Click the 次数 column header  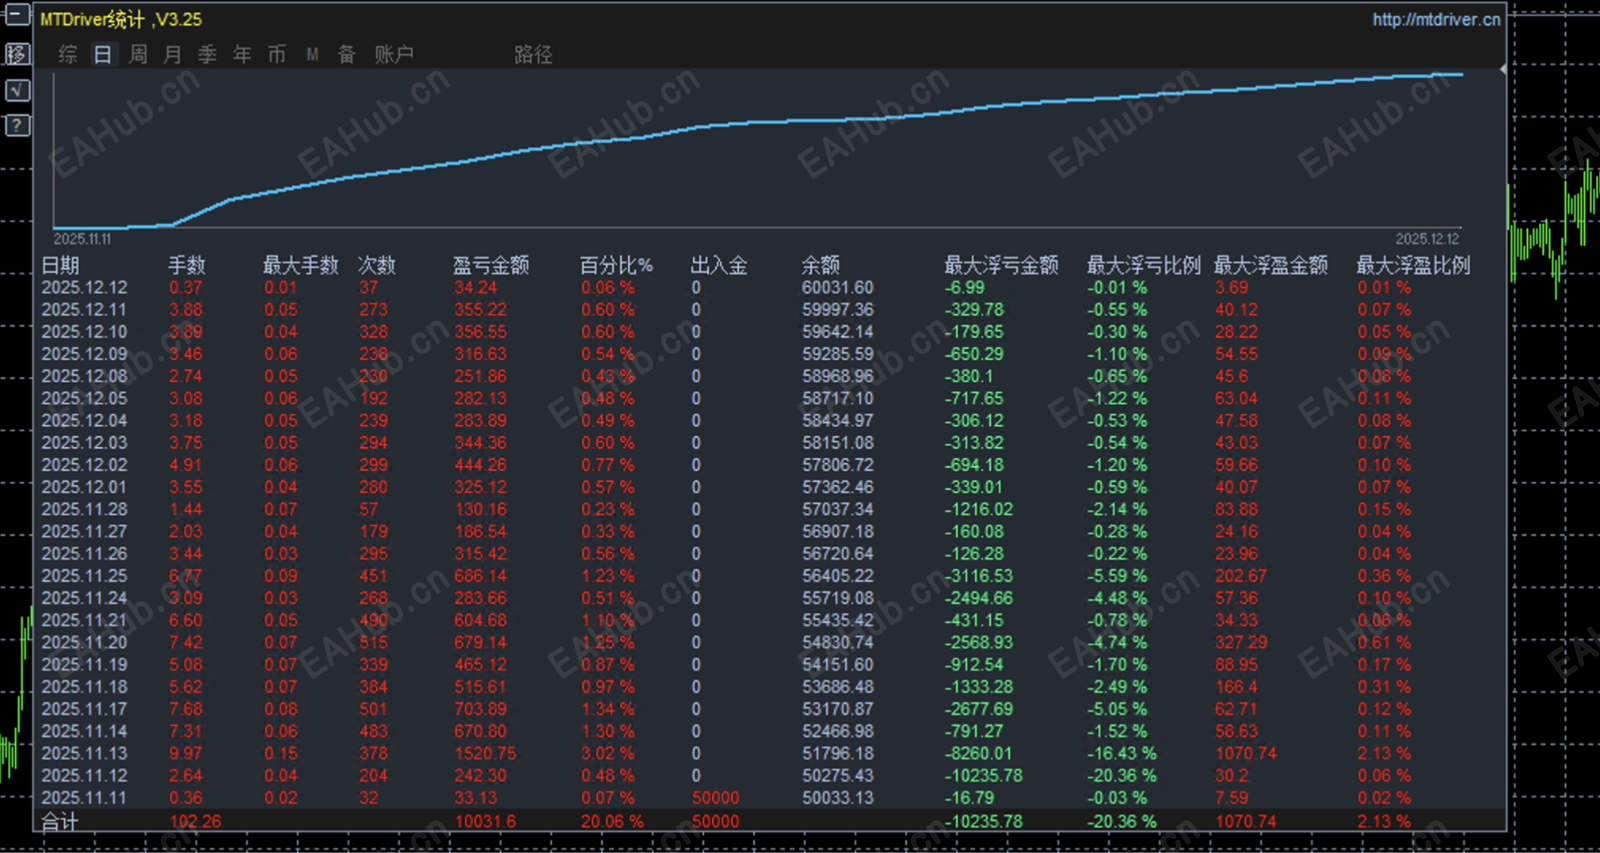tap(377, 265)
